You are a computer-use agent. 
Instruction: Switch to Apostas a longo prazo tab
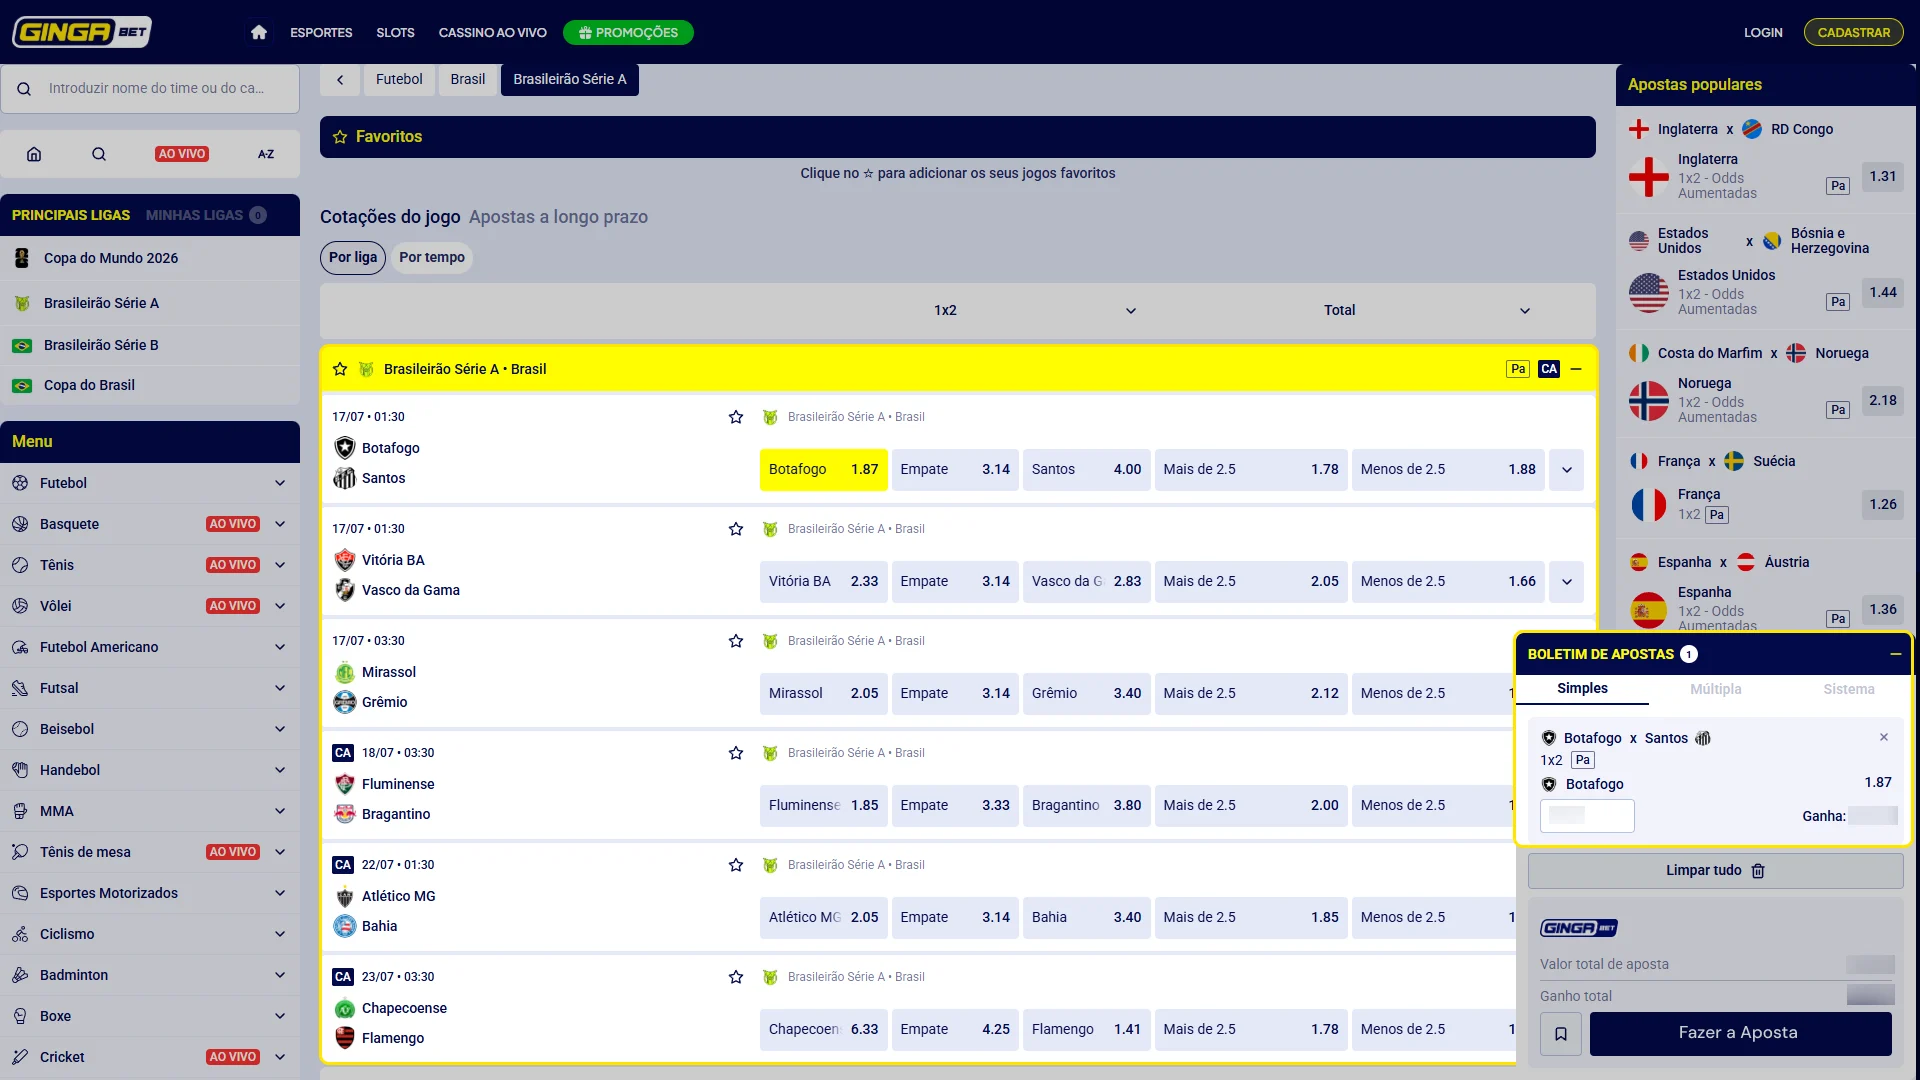coord(558,217)
